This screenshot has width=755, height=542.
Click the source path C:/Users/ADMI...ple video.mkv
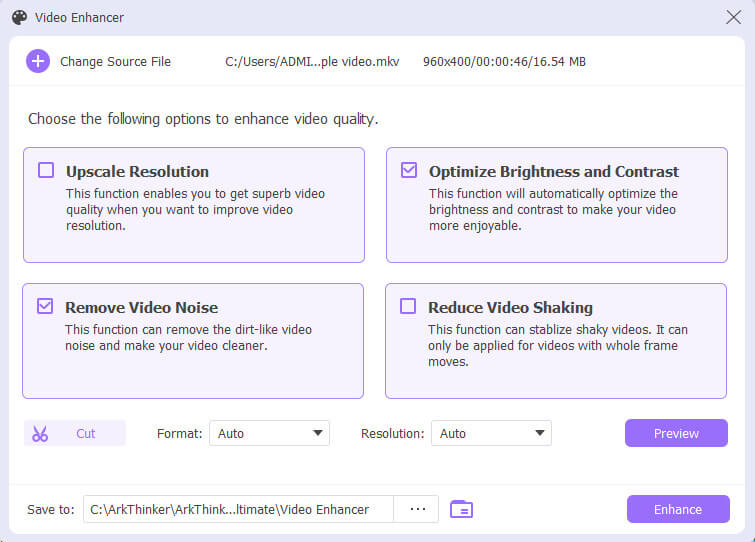[x=312, y=62]
